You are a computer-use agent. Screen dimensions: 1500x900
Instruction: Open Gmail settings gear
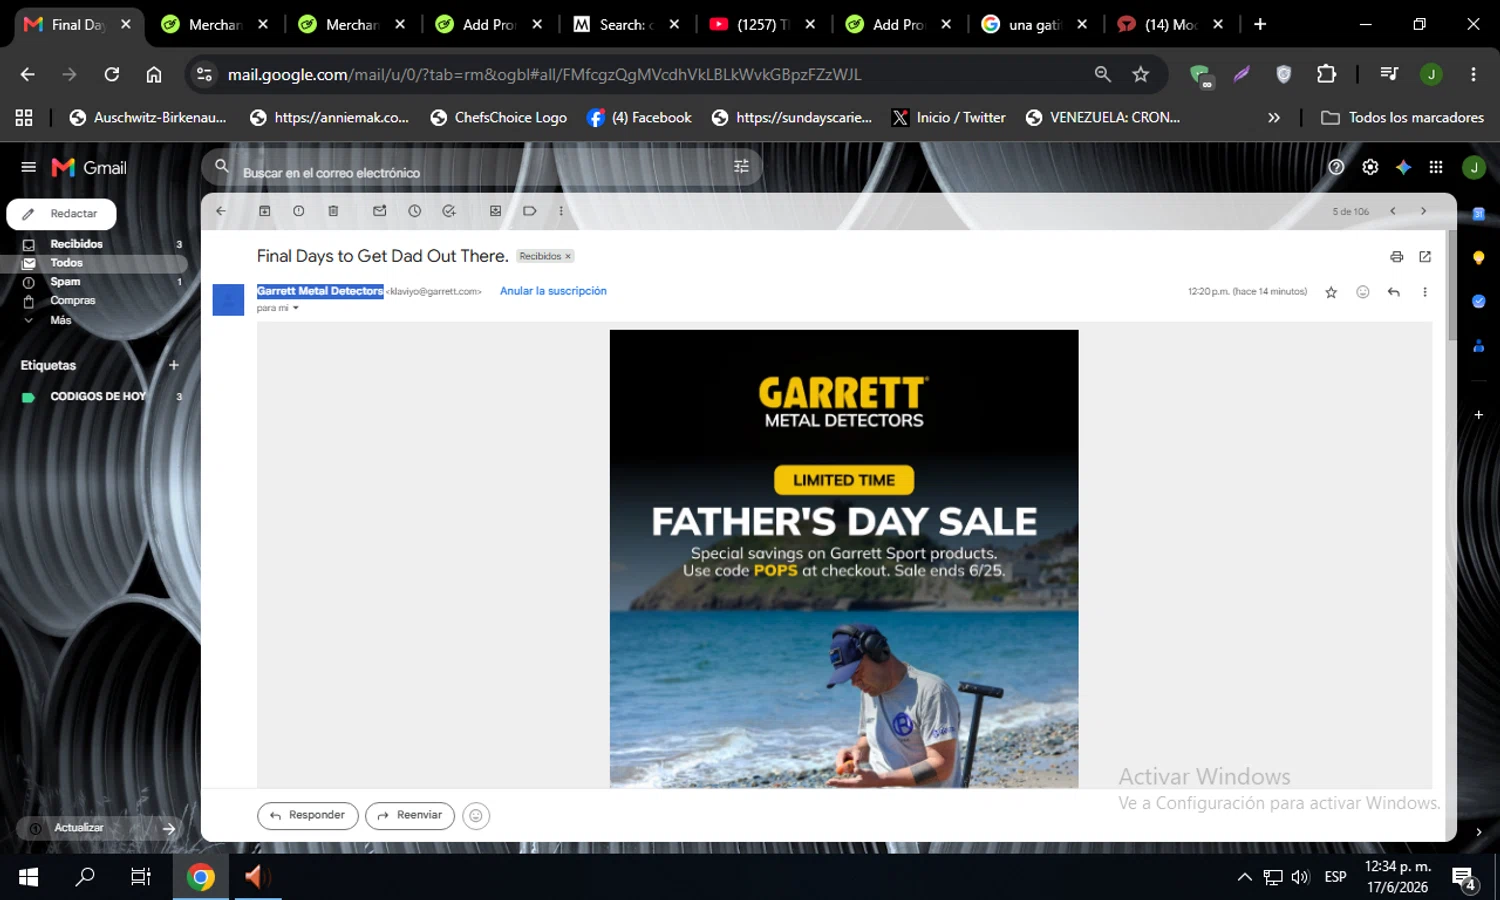1370,167
